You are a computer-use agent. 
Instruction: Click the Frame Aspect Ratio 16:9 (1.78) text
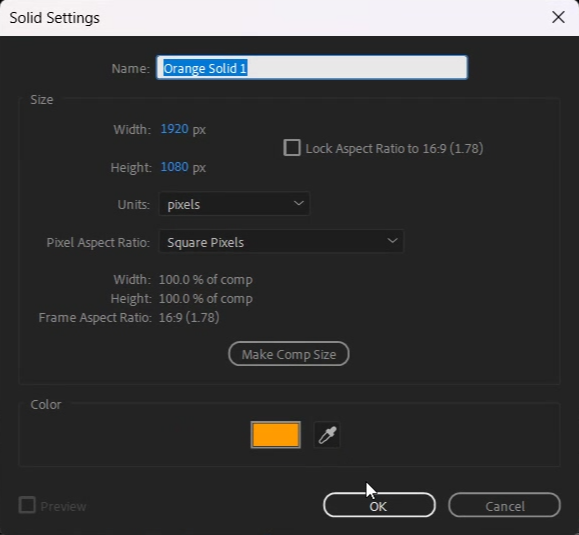tap(189, 318)
